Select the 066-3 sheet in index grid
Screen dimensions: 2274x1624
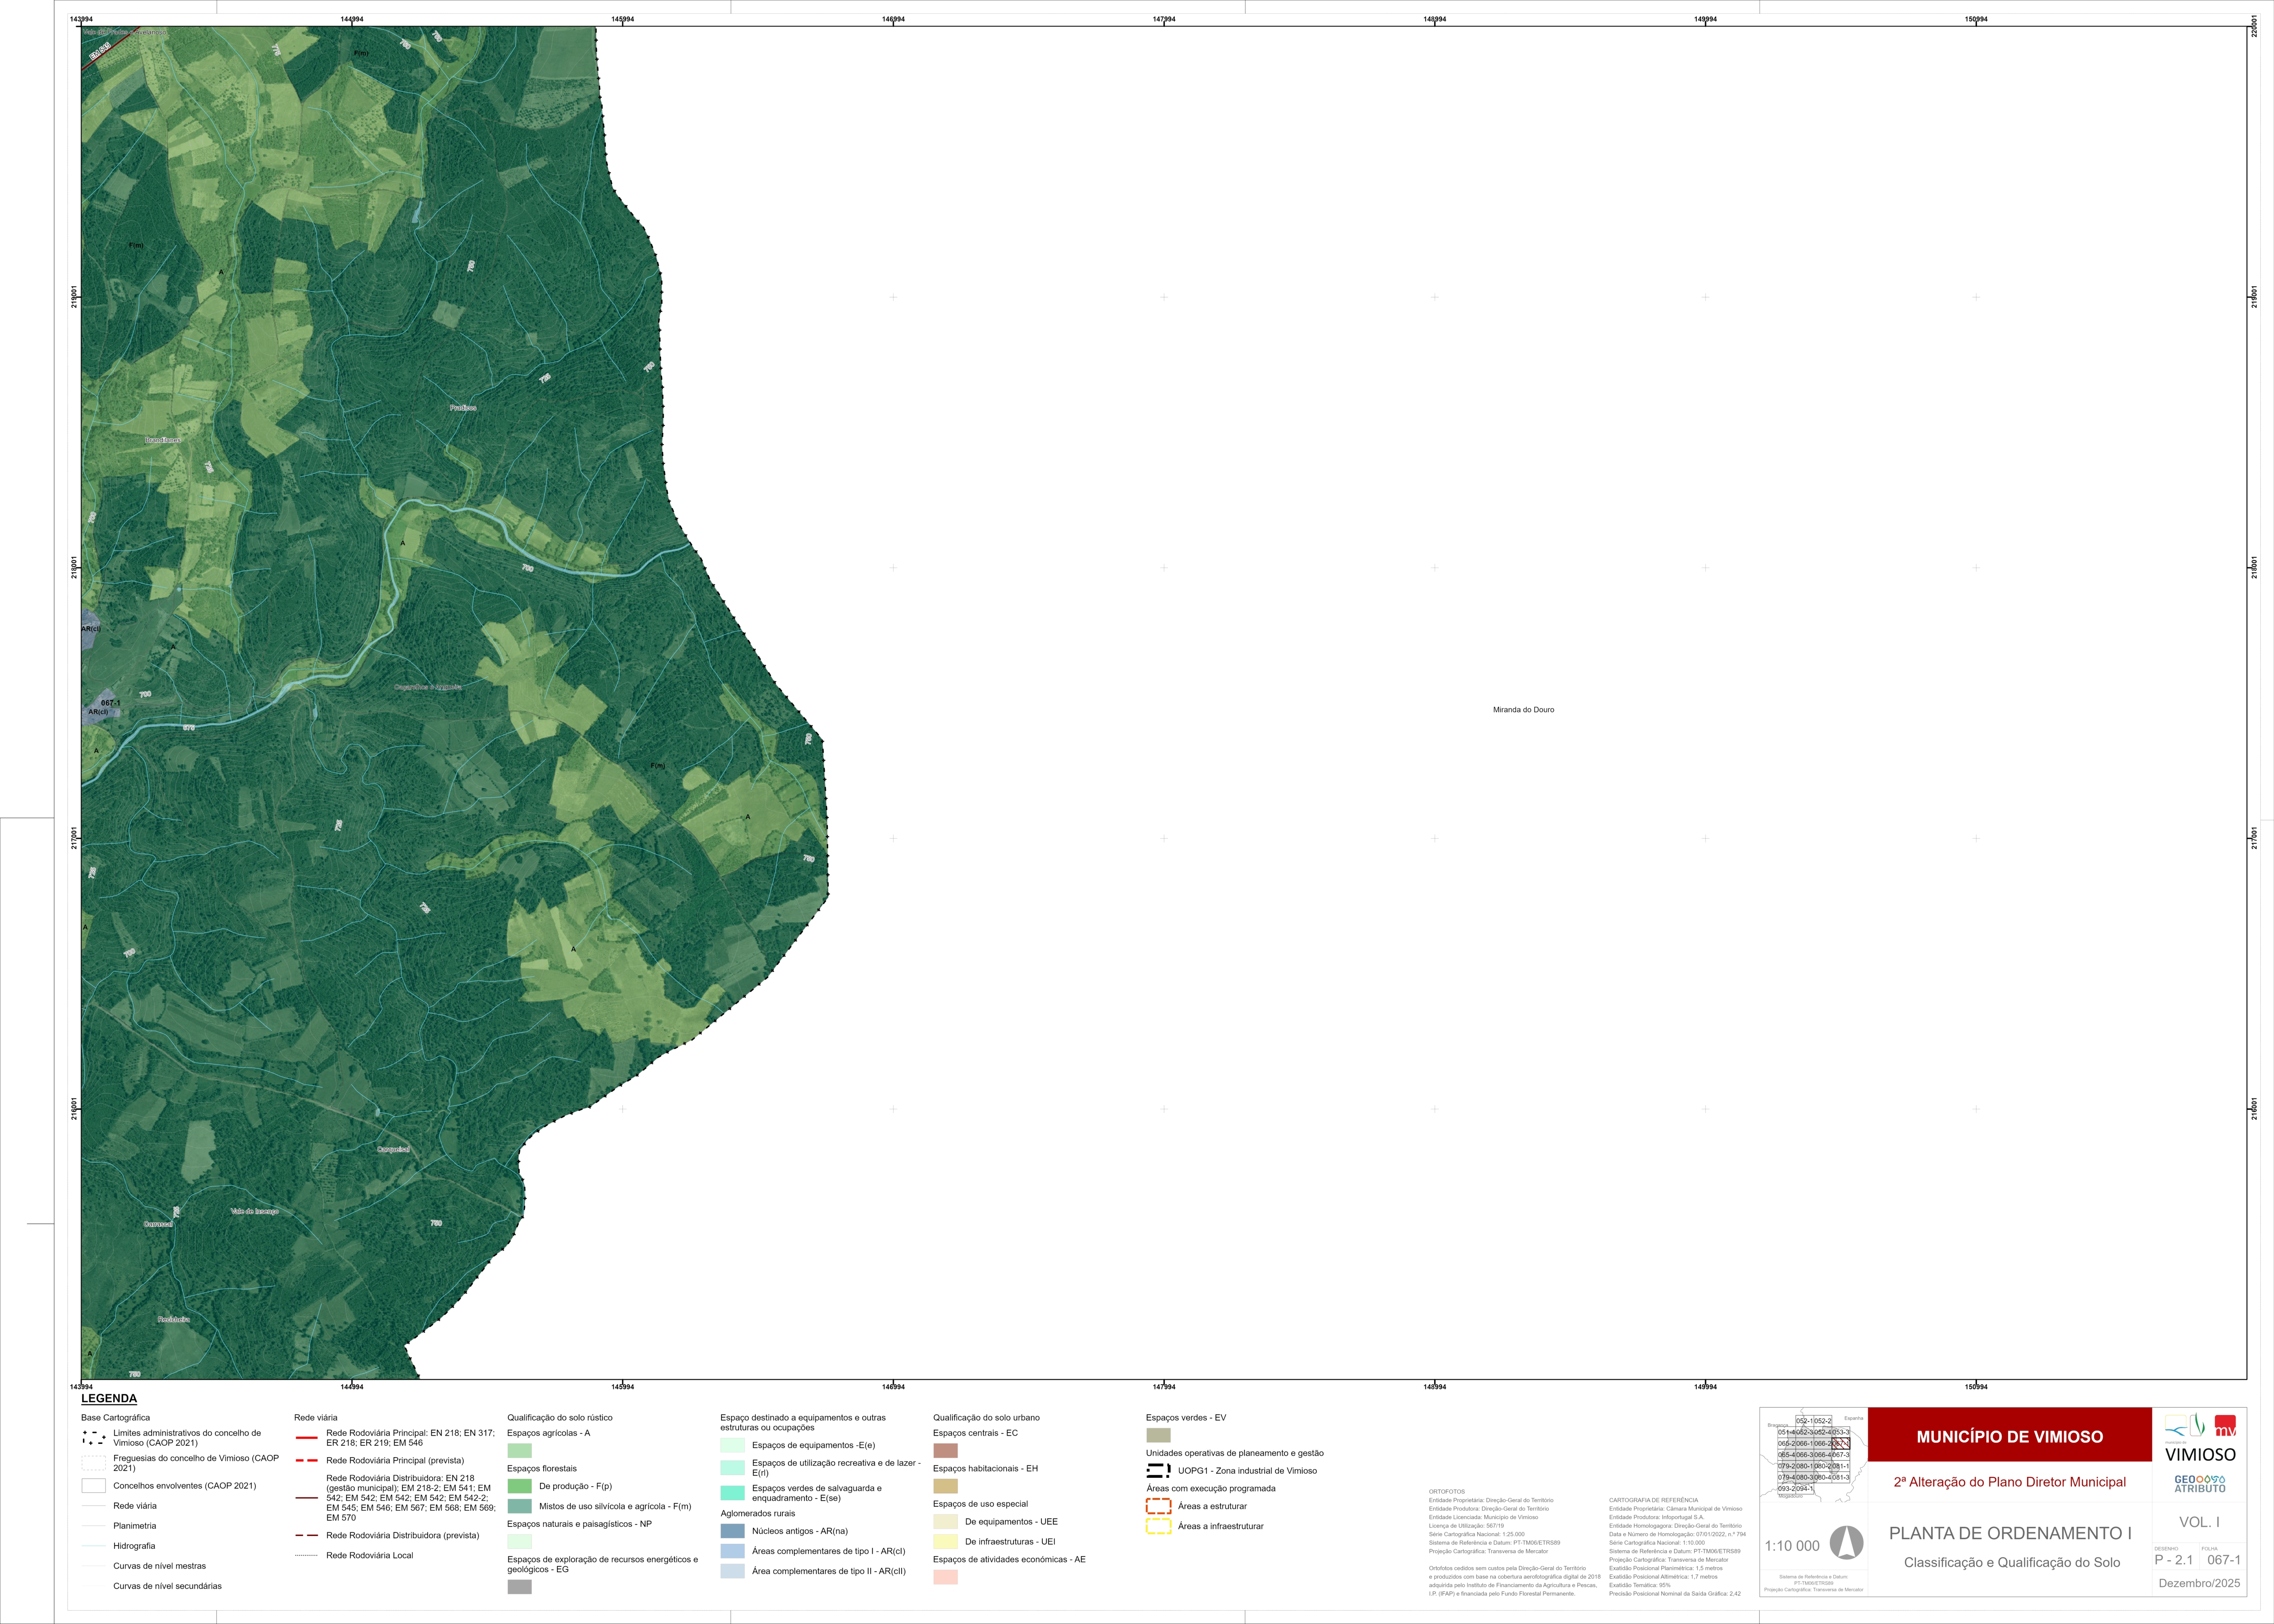tap(1805, 1455)
